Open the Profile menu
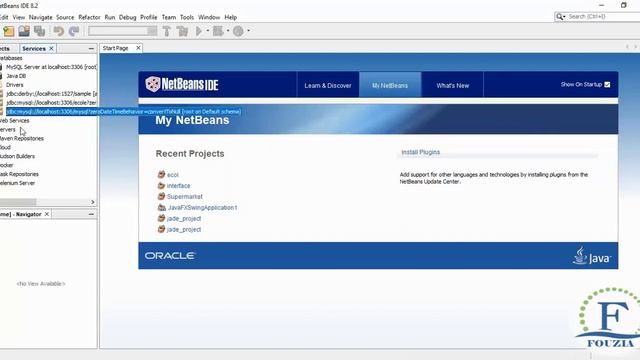The image size is (640, 360). (149, 17)
